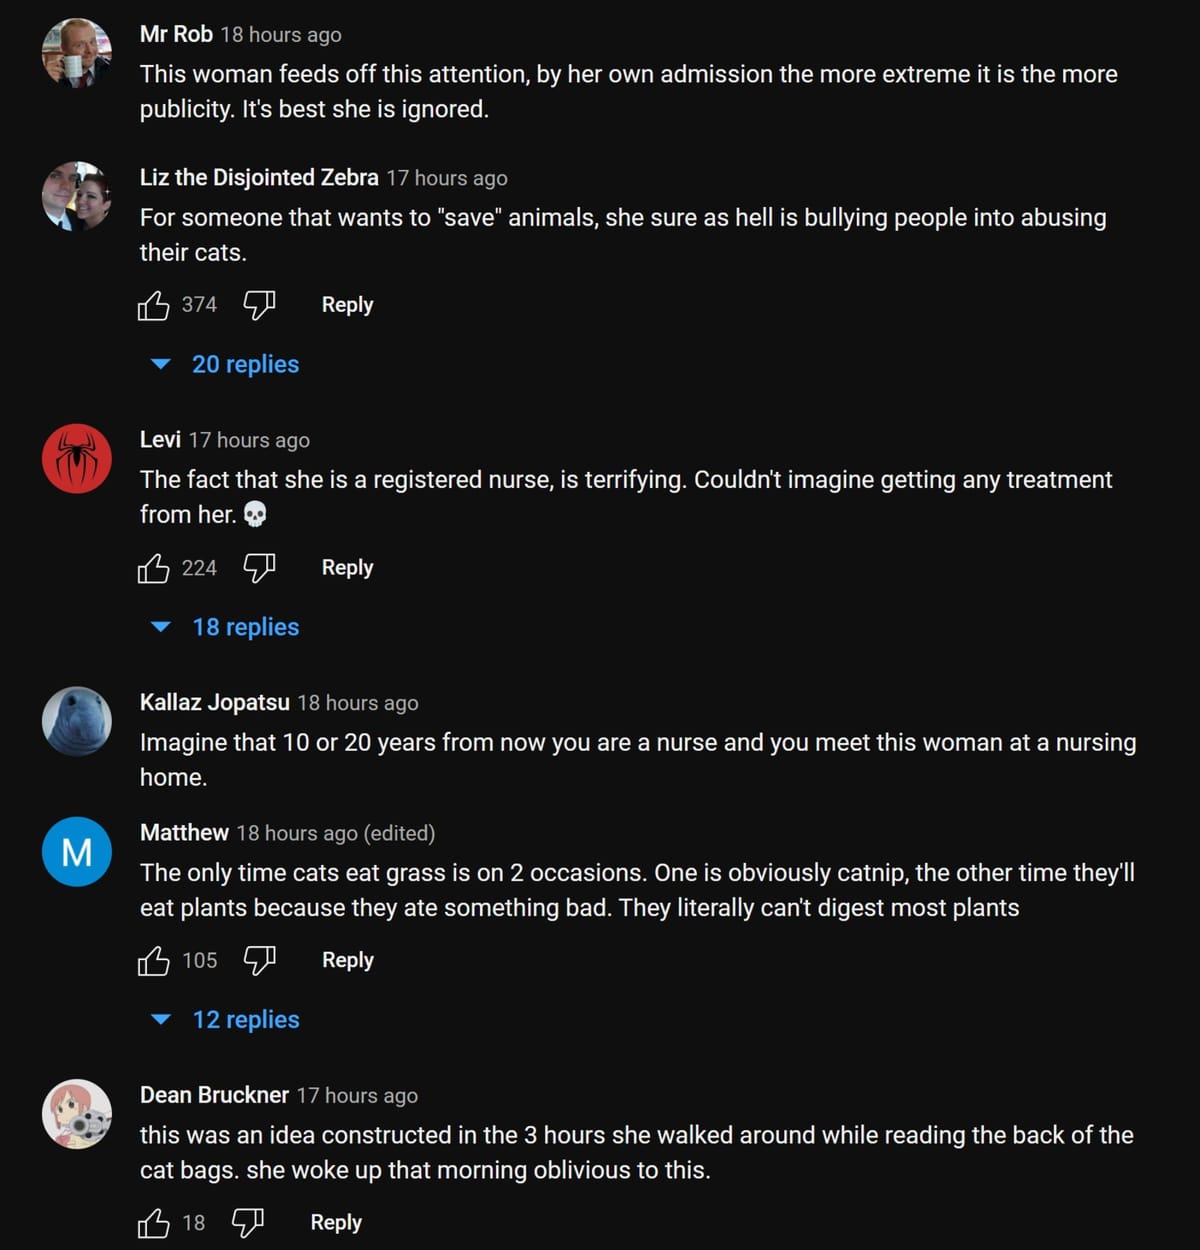Open Dean Bruckner's avatar picture
Image resolution: width=1200 pixels, height=1250 pixels.
77,1113
